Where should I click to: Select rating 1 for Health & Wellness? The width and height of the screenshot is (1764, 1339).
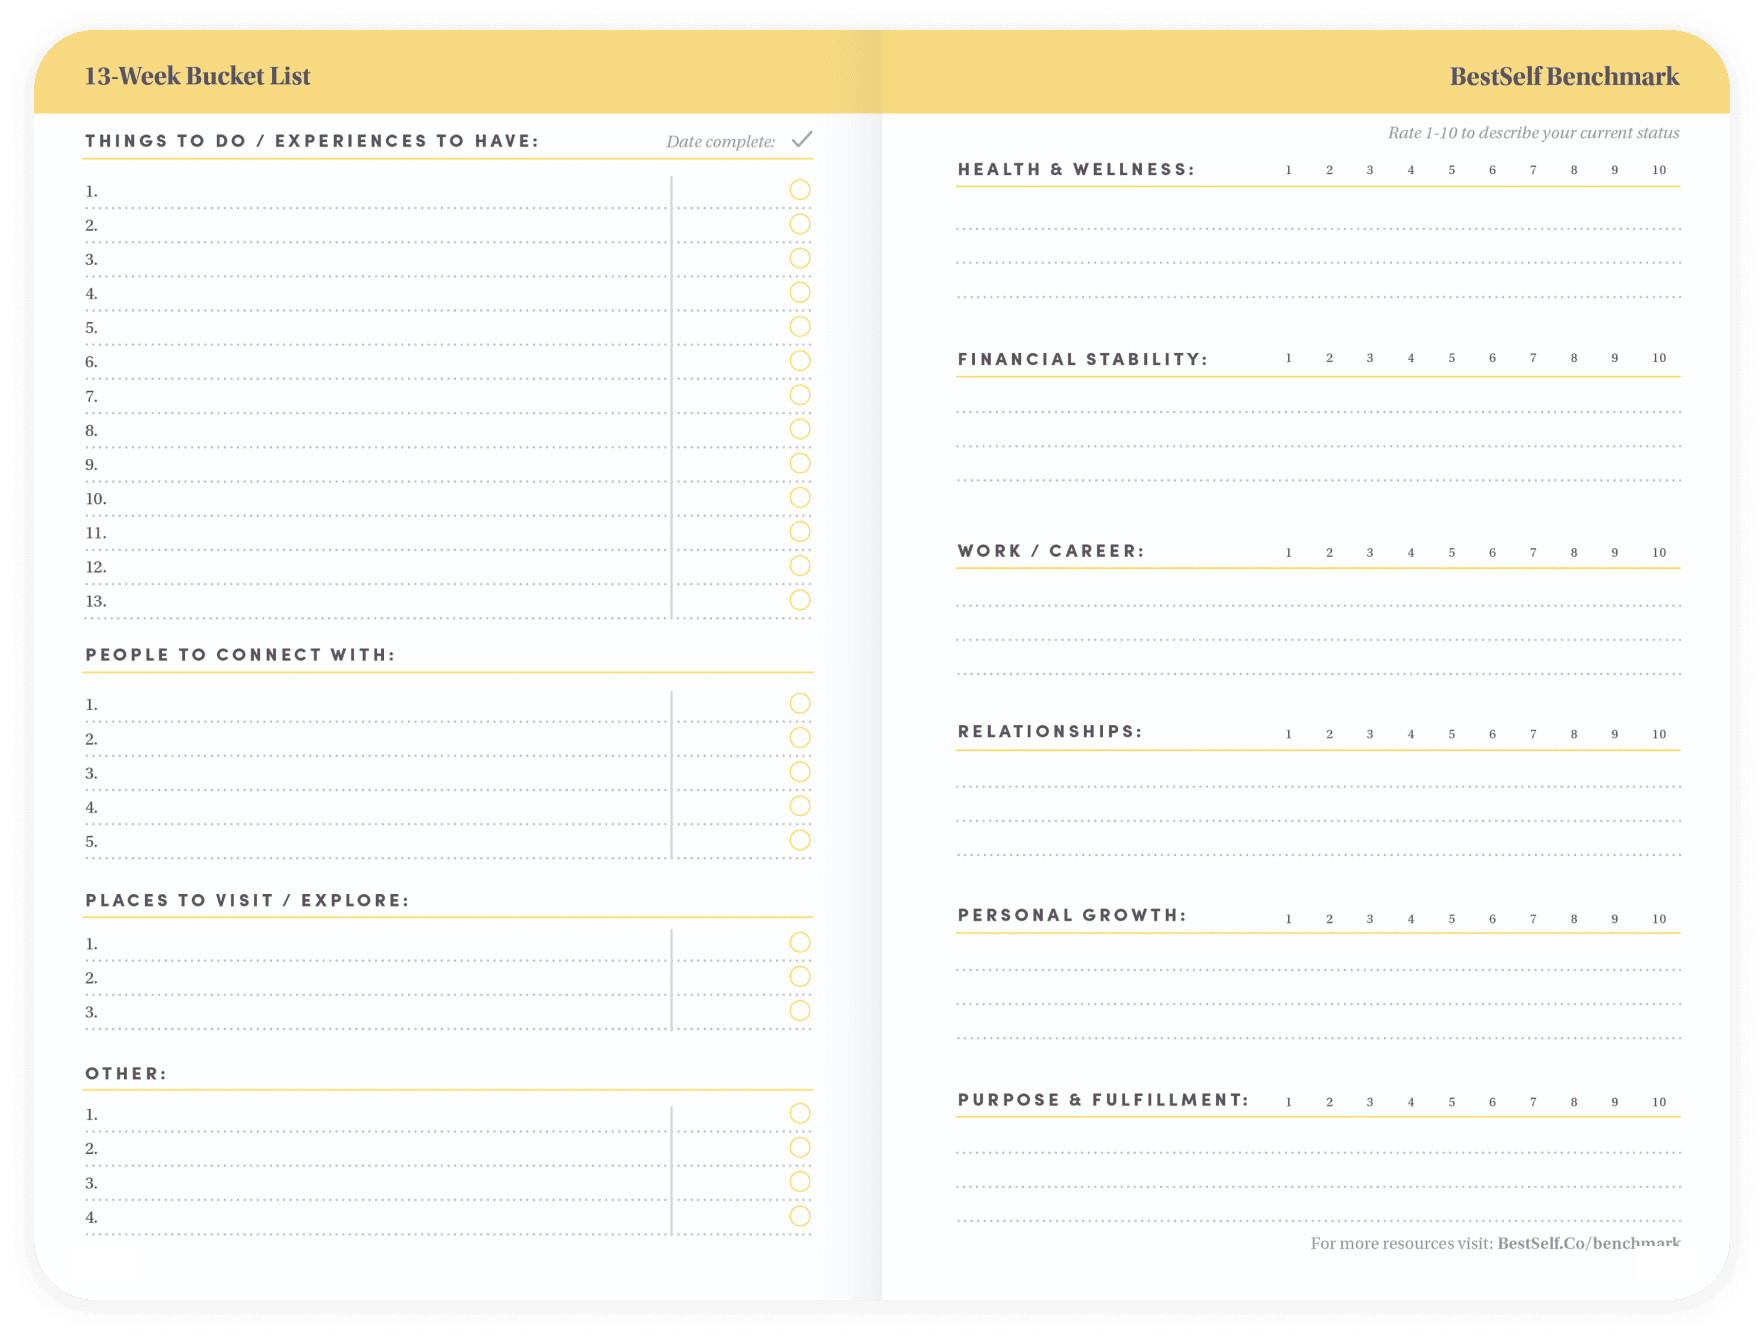click(1289, 170)
